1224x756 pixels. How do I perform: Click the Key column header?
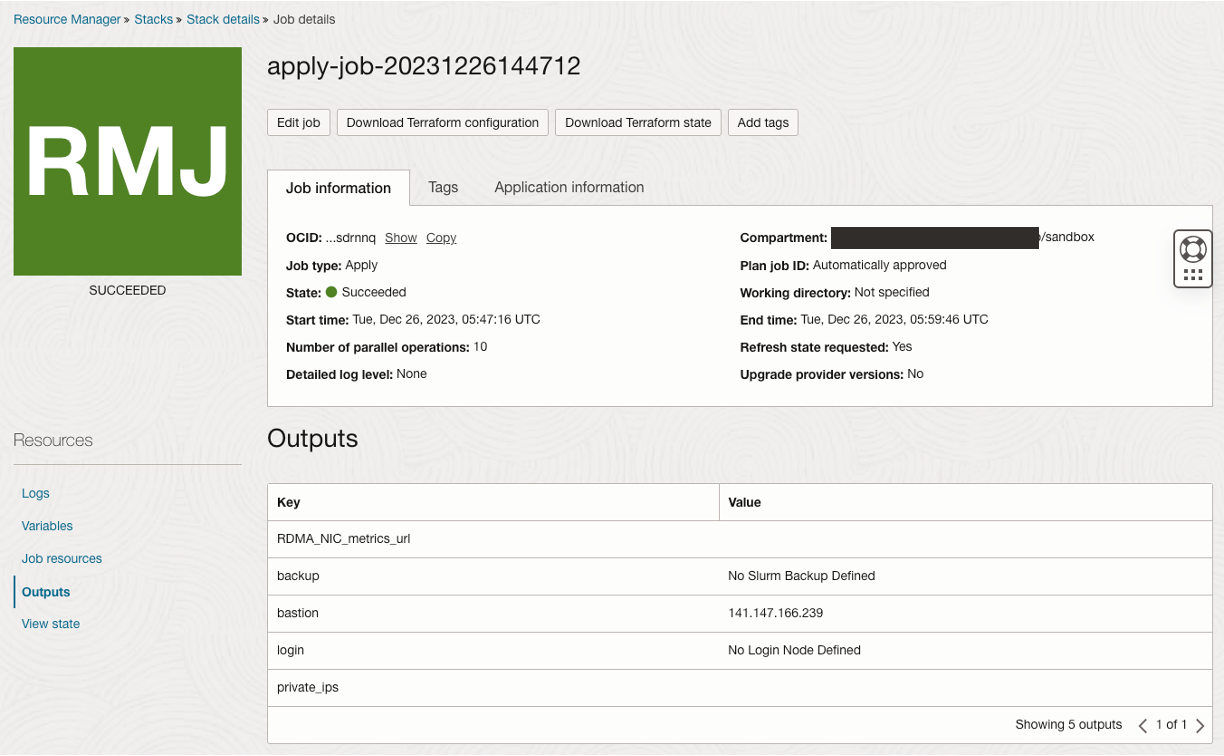[x=493, y=502]
